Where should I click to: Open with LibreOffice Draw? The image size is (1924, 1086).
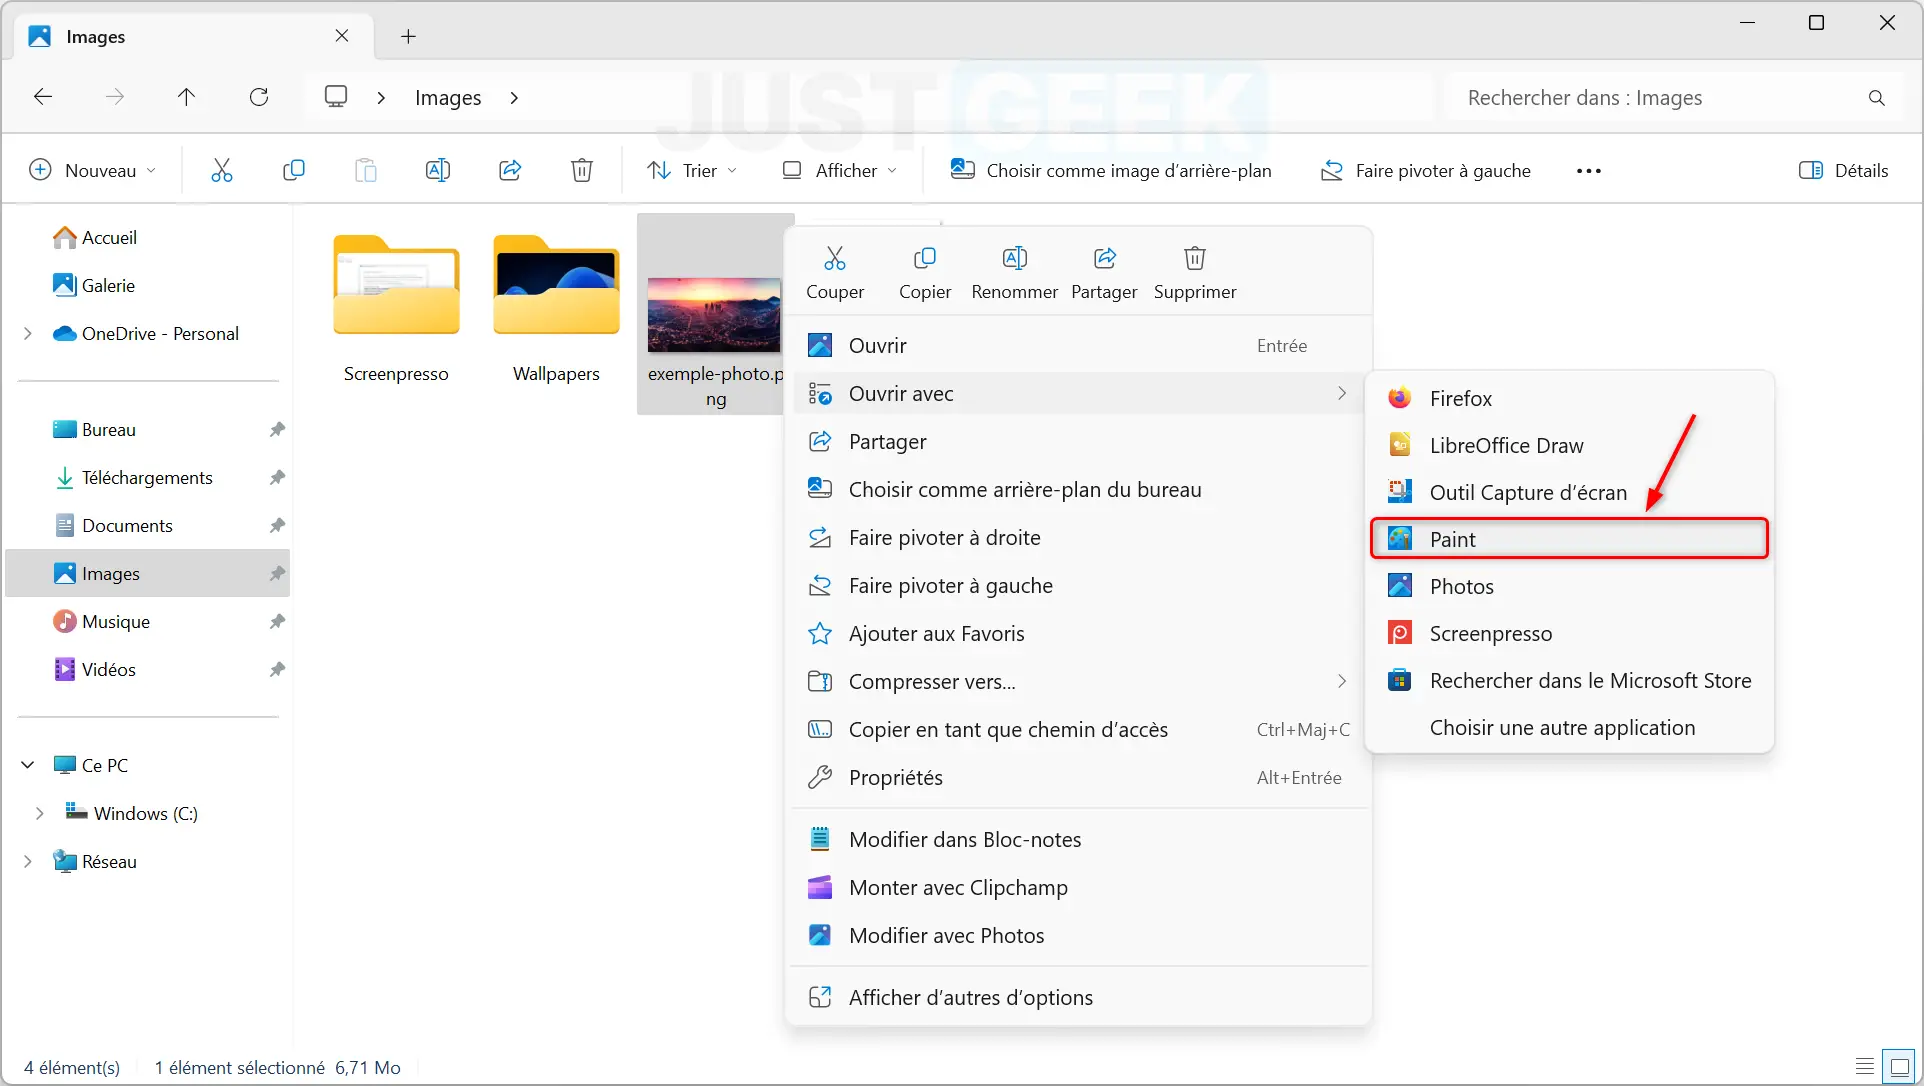(x=1570, y=445)
